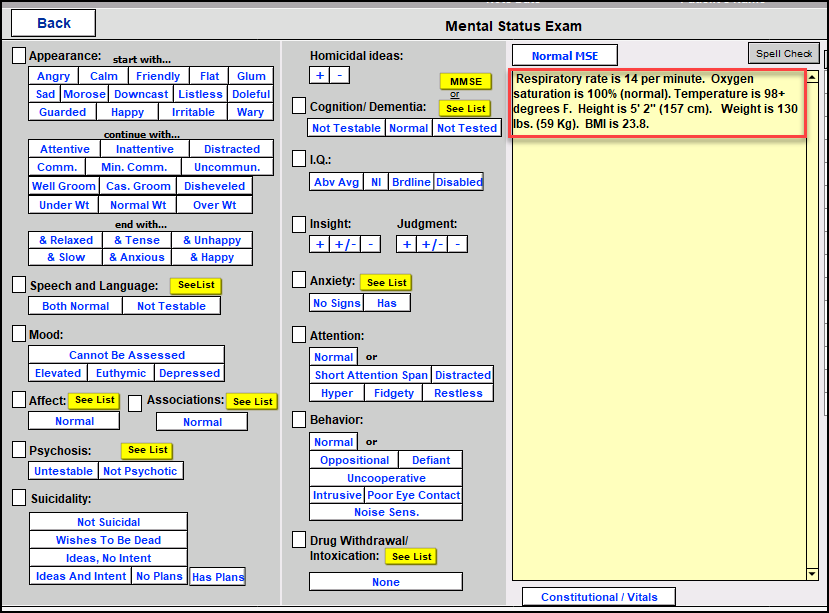This screenshot has width=829, height=613.
Task: Open the See List for Affect
Action: tap(95, 400)
